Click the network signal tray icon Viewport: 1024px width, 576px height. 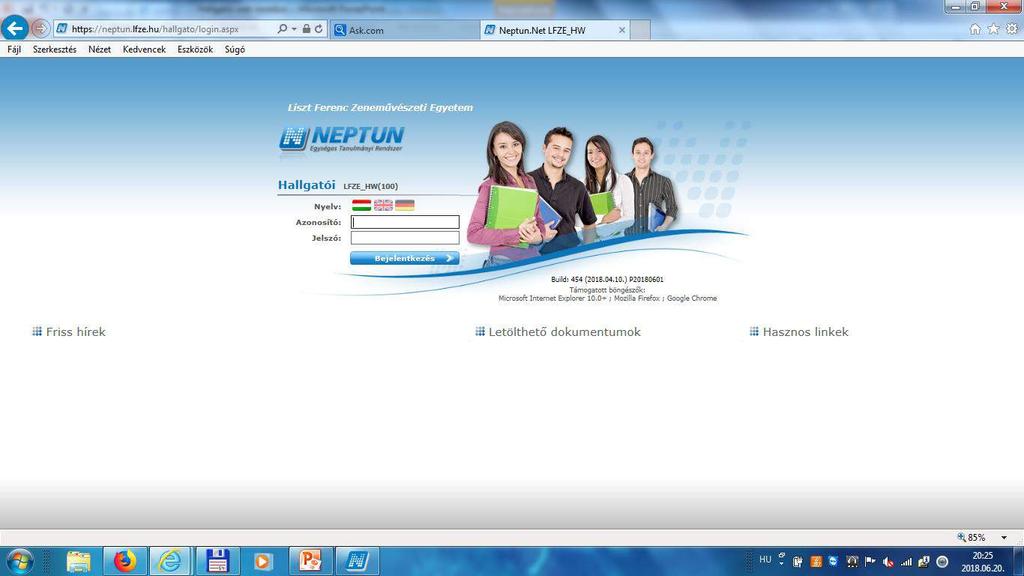tap(906, 562)
